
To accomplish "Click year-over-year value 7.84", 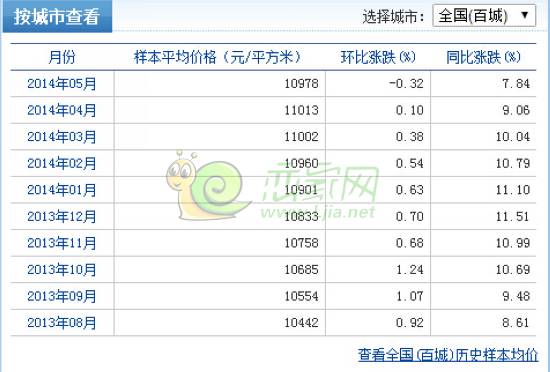I will [516, 84].
